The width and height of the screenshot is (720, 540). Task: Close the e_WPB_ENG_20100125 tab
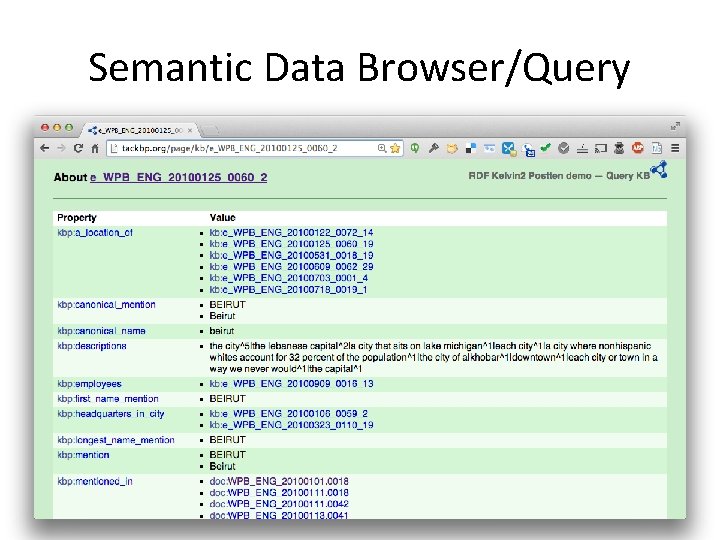point(190,130)
